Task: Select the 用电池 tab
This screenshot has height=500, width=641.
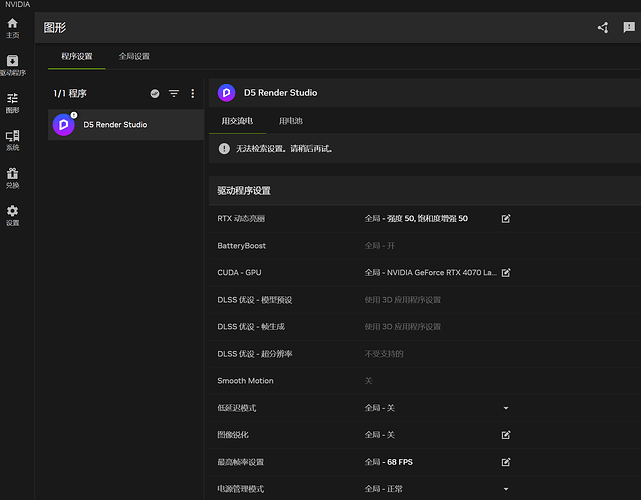Action: click(x=291, y=121)
